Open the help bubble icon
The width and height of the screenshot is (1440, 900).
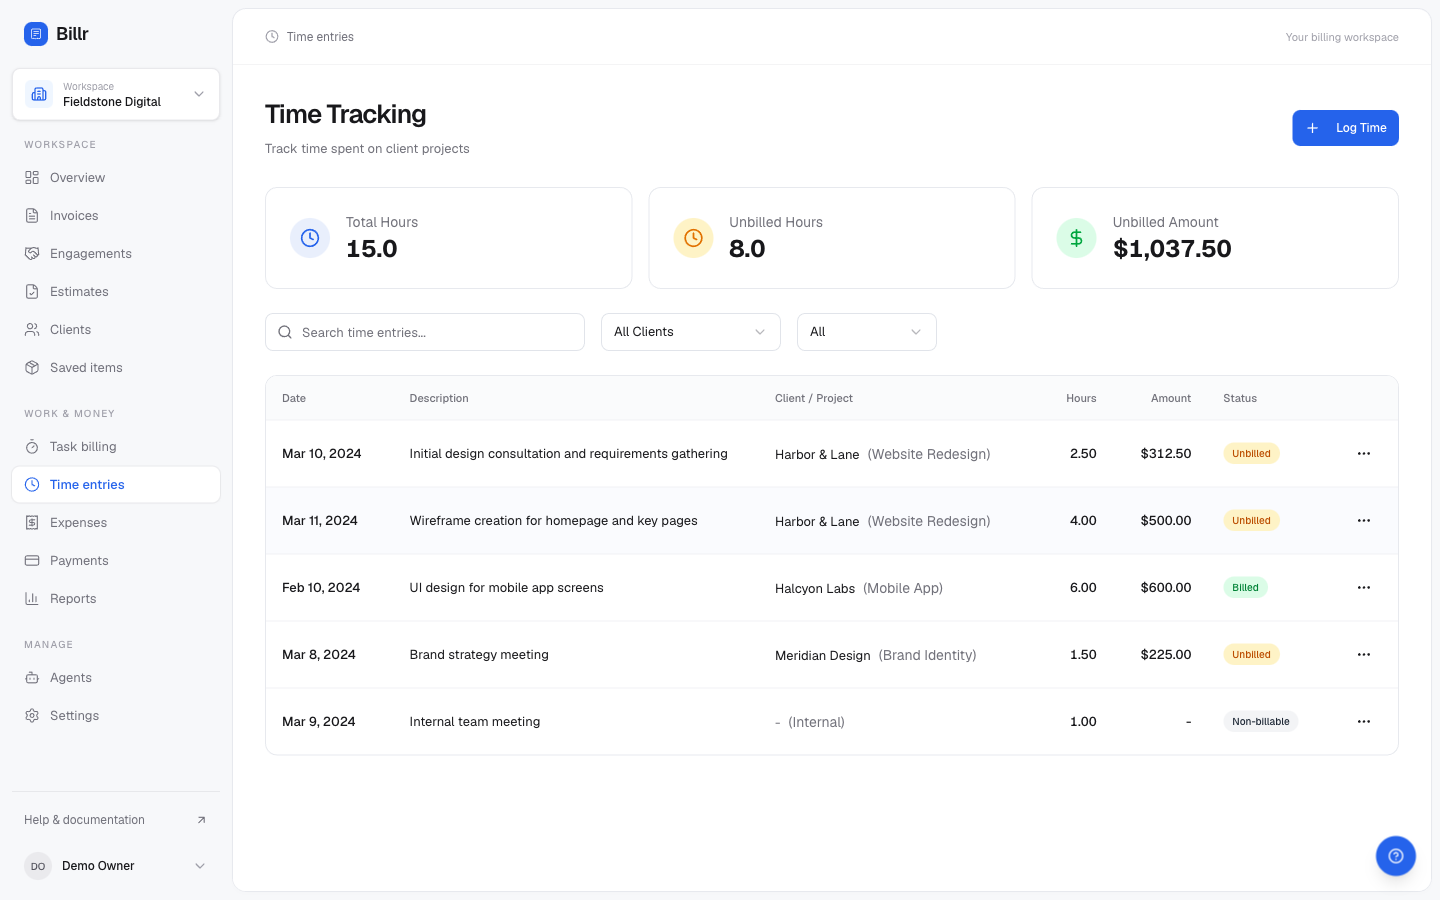(1396, 856)
